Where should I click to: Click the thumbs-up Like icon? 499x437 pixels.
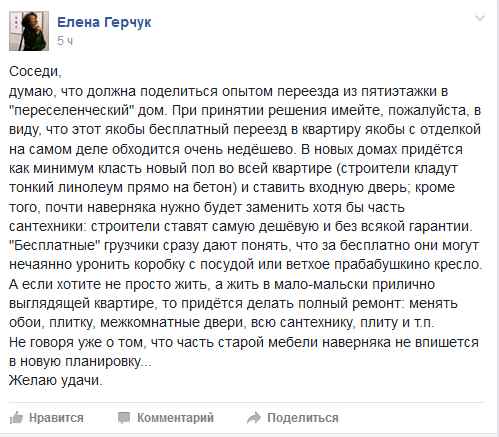(x=16, y=418)
